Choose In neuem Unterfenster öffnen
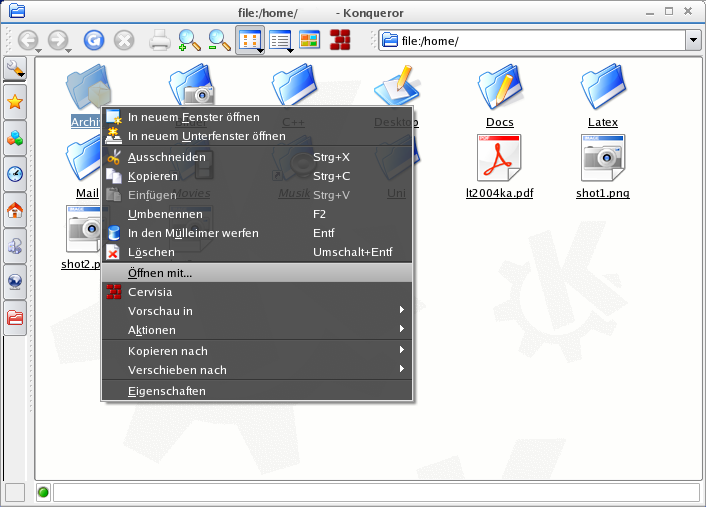706x507 pixels. 257,136
